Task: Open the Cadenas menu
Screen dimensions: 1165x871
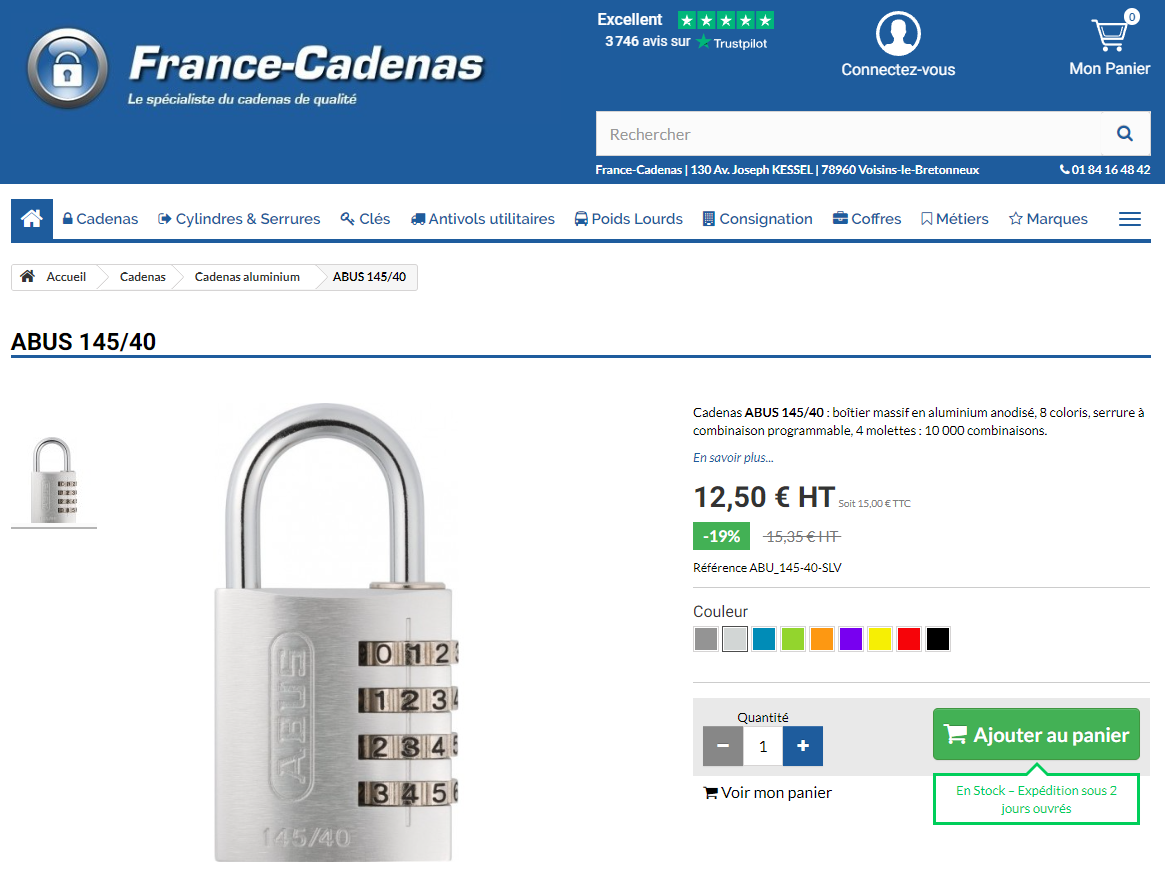Action: click(100, 219)
